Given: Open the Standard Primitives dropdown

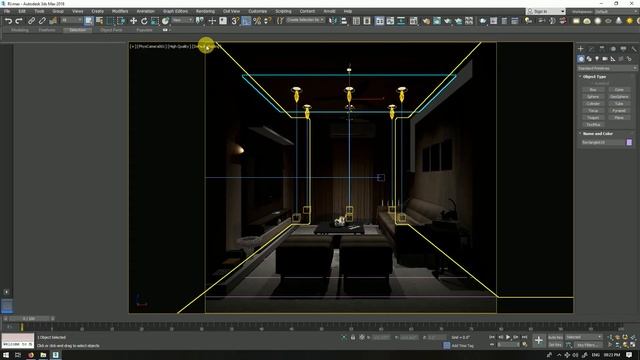Looking at the screenshot, I should click(607, 68).
